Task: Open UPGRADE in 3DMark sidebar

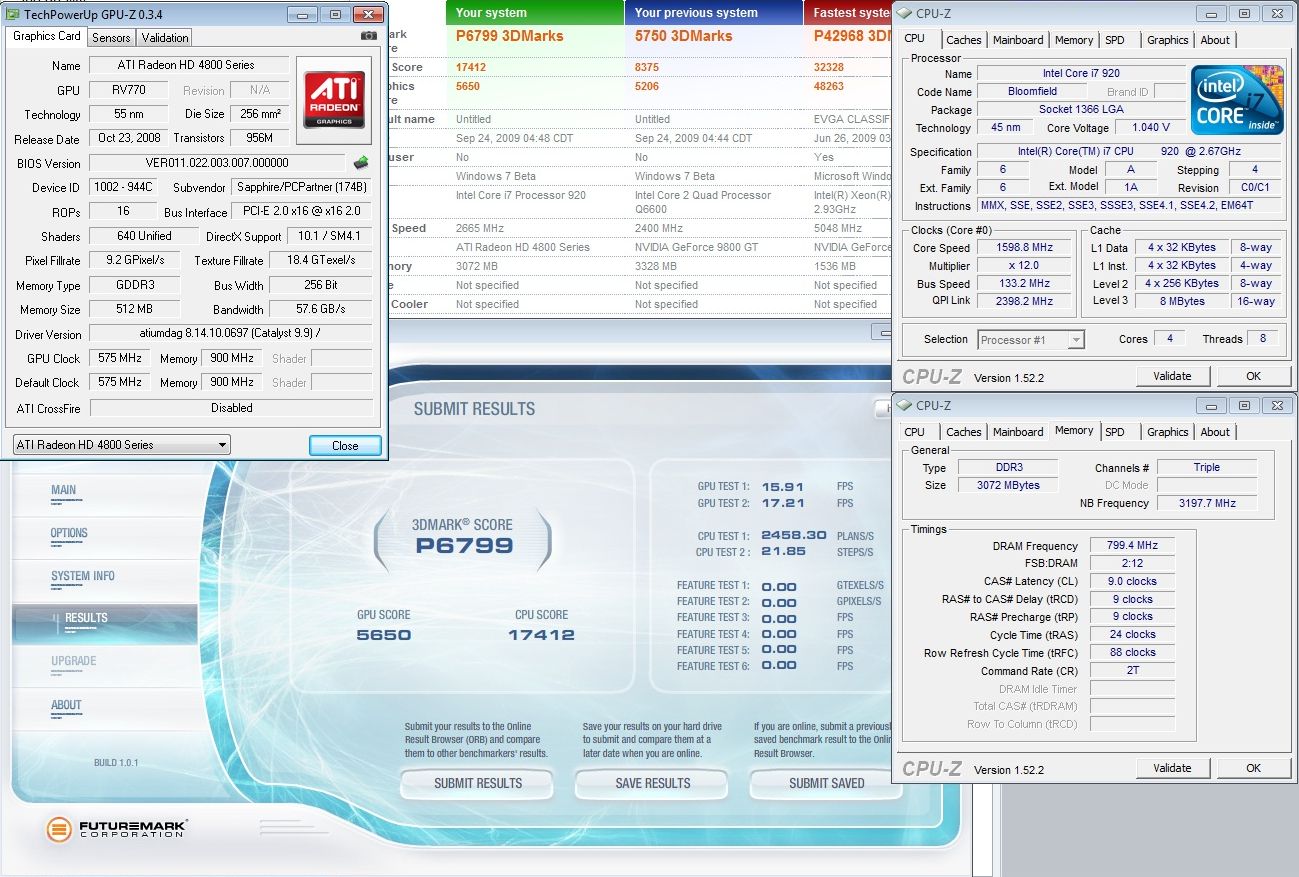Action: 74,663
